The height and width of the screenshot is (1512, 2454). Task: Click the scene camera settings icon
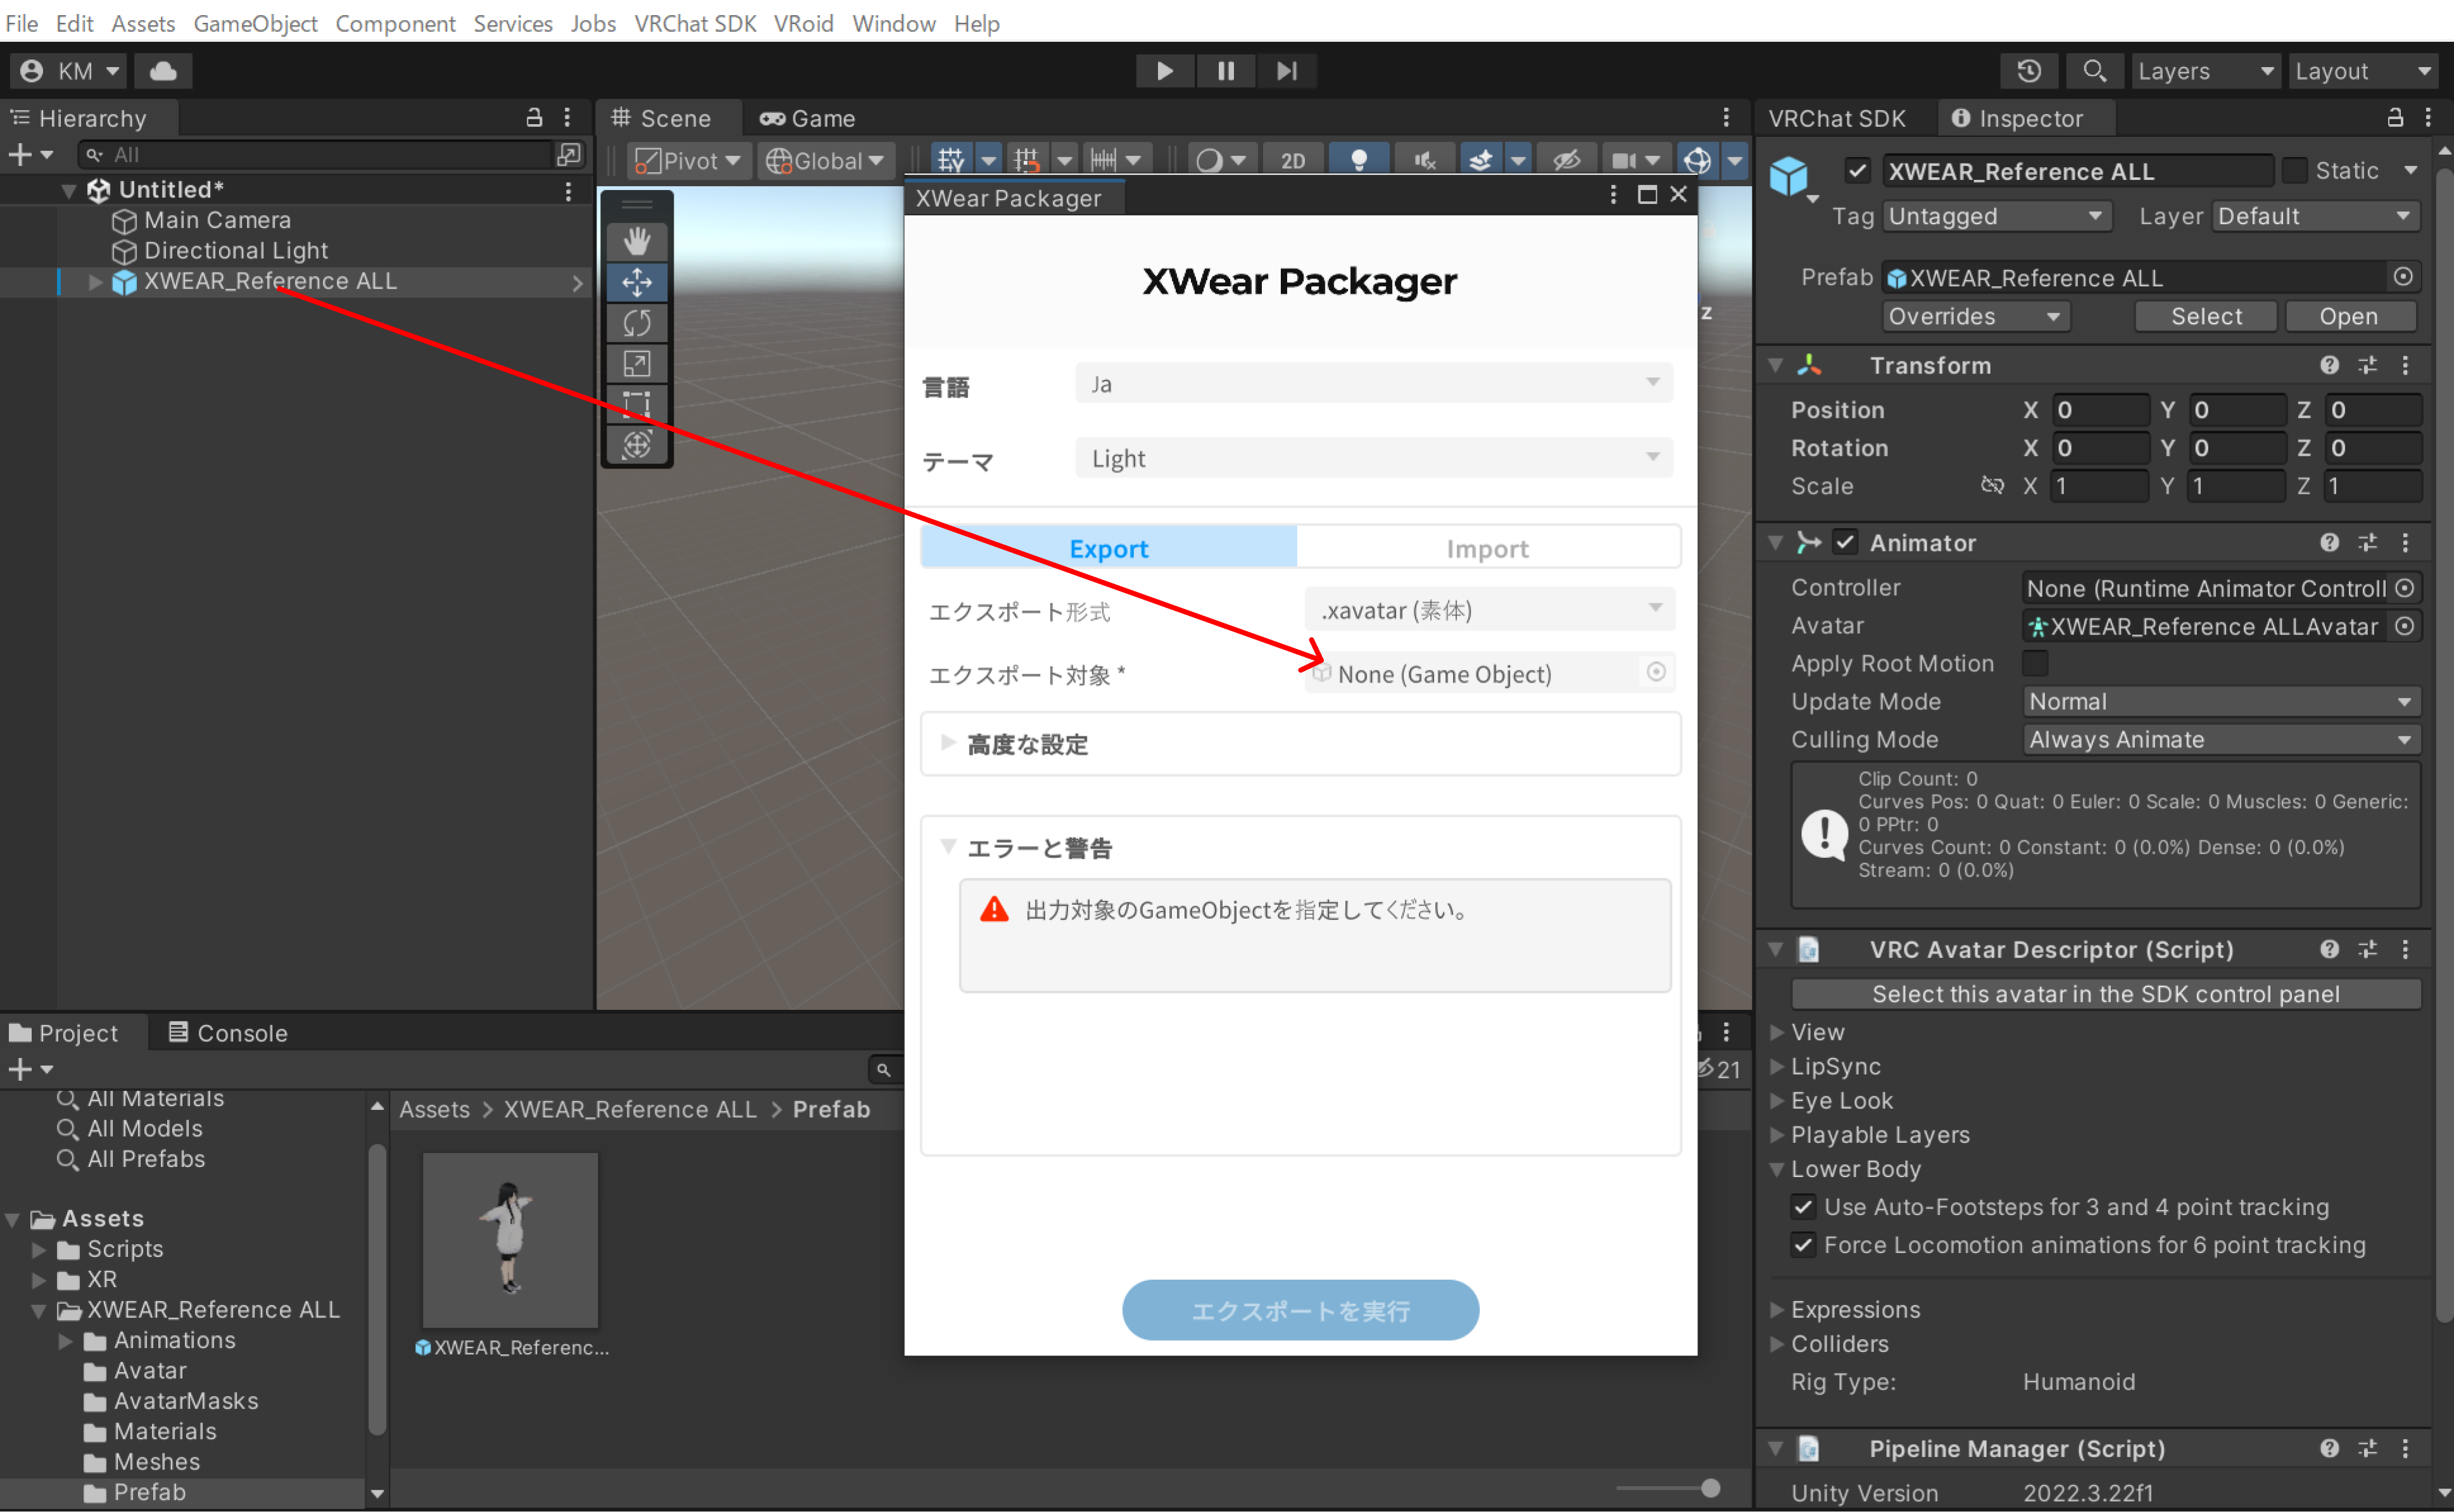point(1624,160)
